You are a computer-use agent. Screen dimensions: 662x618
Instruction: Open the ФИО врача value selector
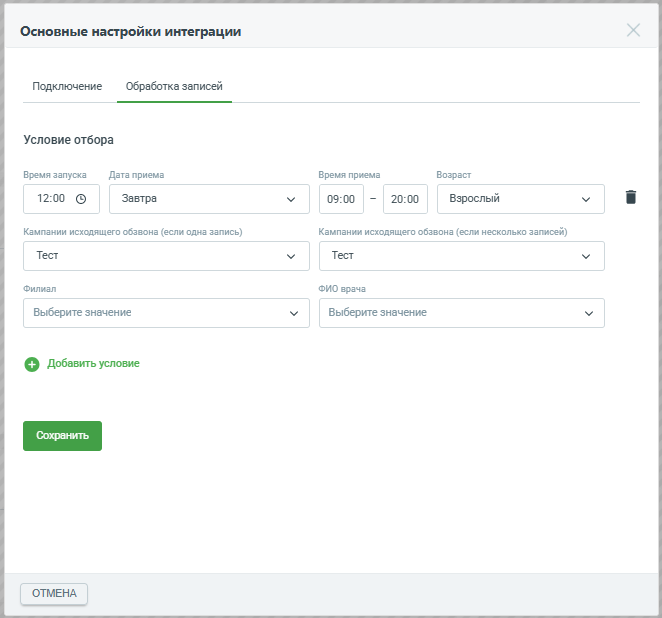pyautogui.click(x=461, y=313)
